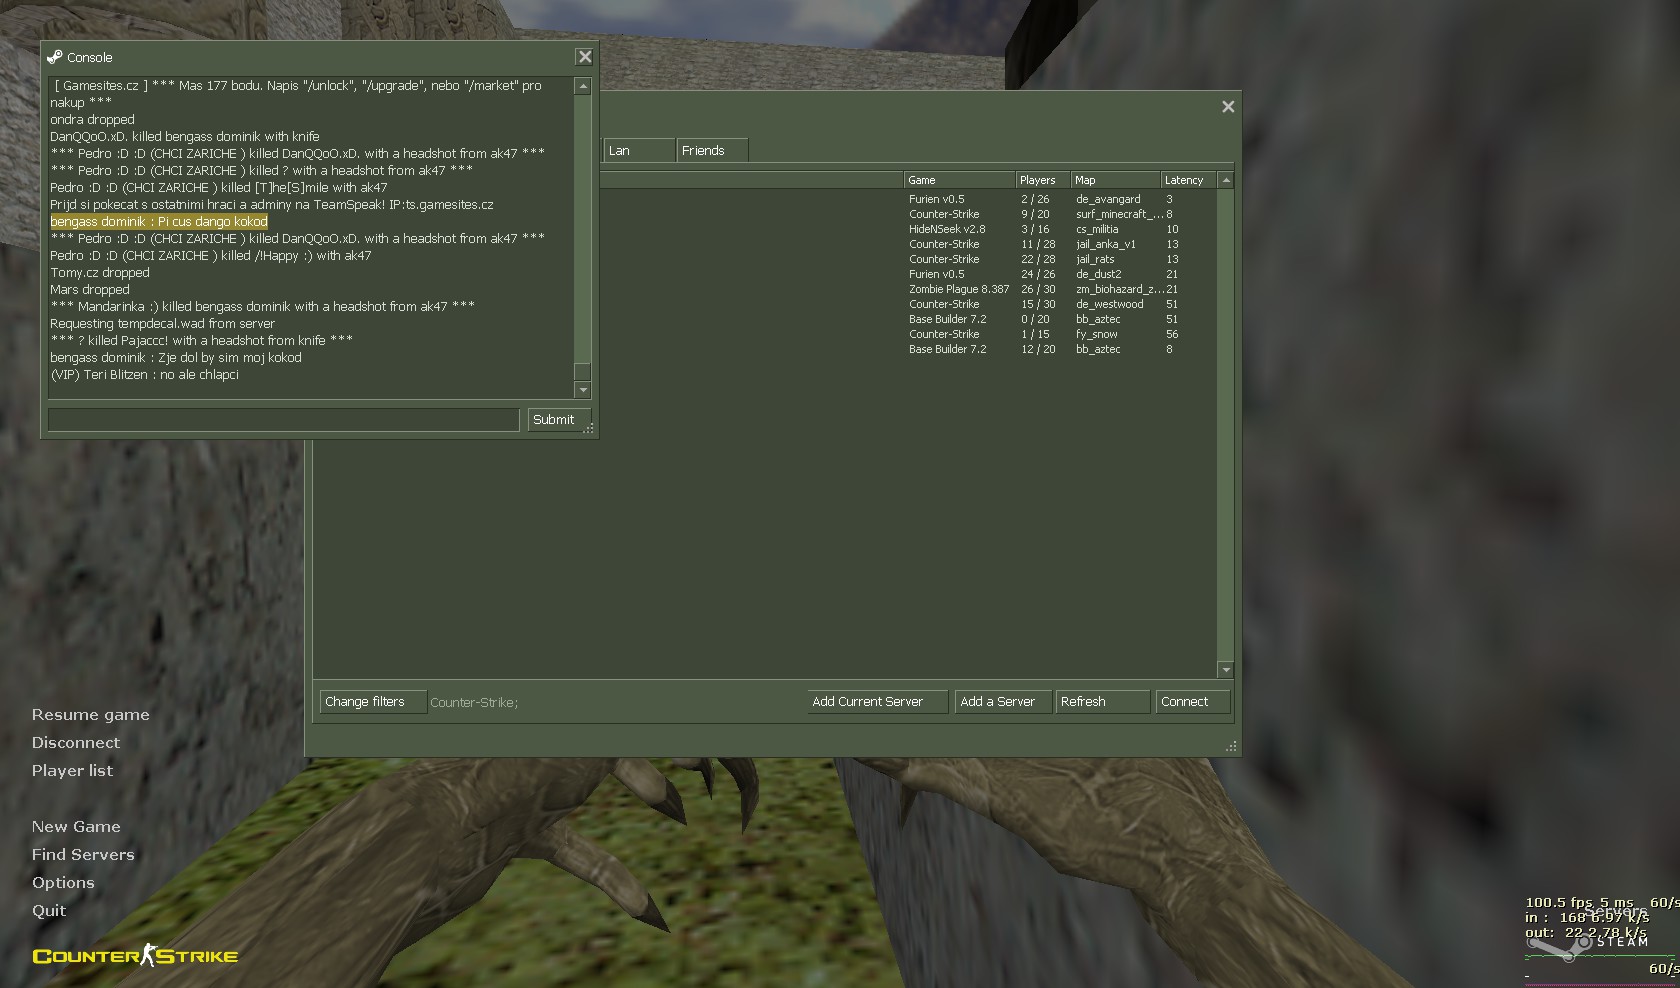This screenshot has height=988, width=1680.
Task: Click the console scrollbar thumb
Action: 583,372
